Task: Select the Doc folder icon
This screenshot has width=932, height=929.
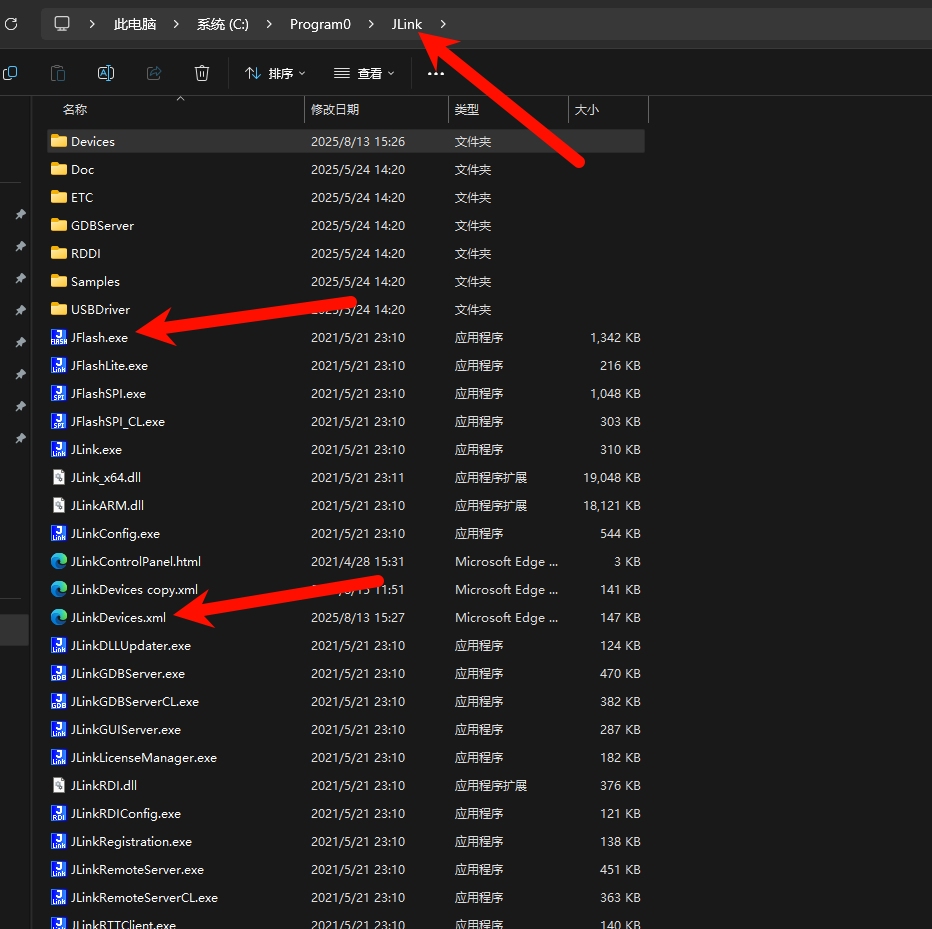Action: pos(59,169)
